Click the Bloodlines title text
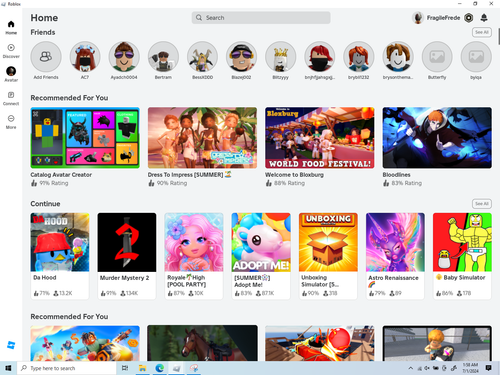The width and height of the screenshot is (500, 375). [x=396, y=175]
